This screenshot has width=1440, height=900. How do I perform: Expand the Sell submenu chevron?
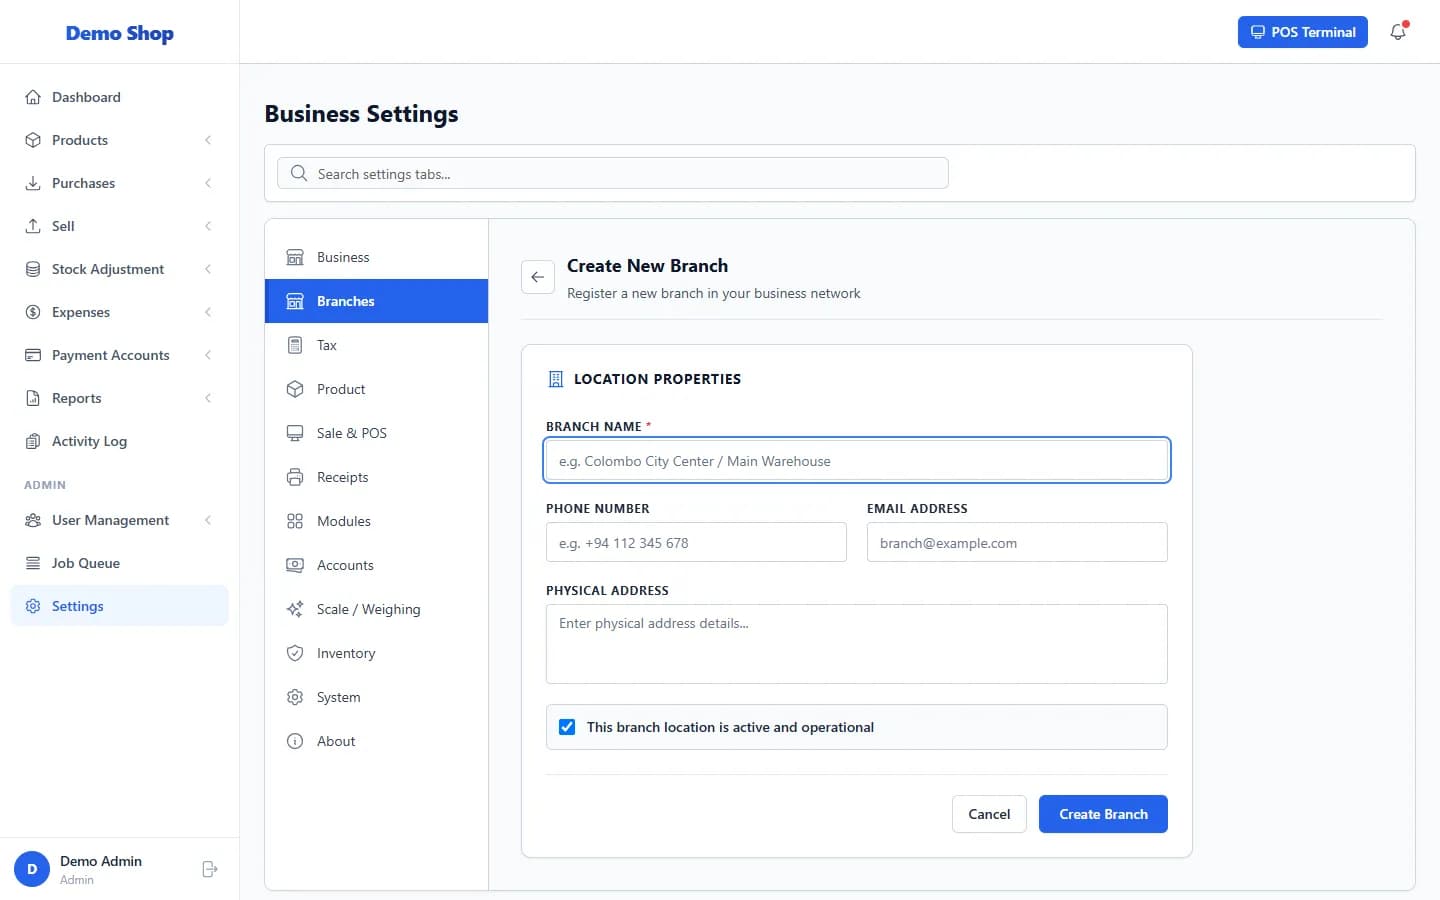pyautogui.click(x=208, y=226)
